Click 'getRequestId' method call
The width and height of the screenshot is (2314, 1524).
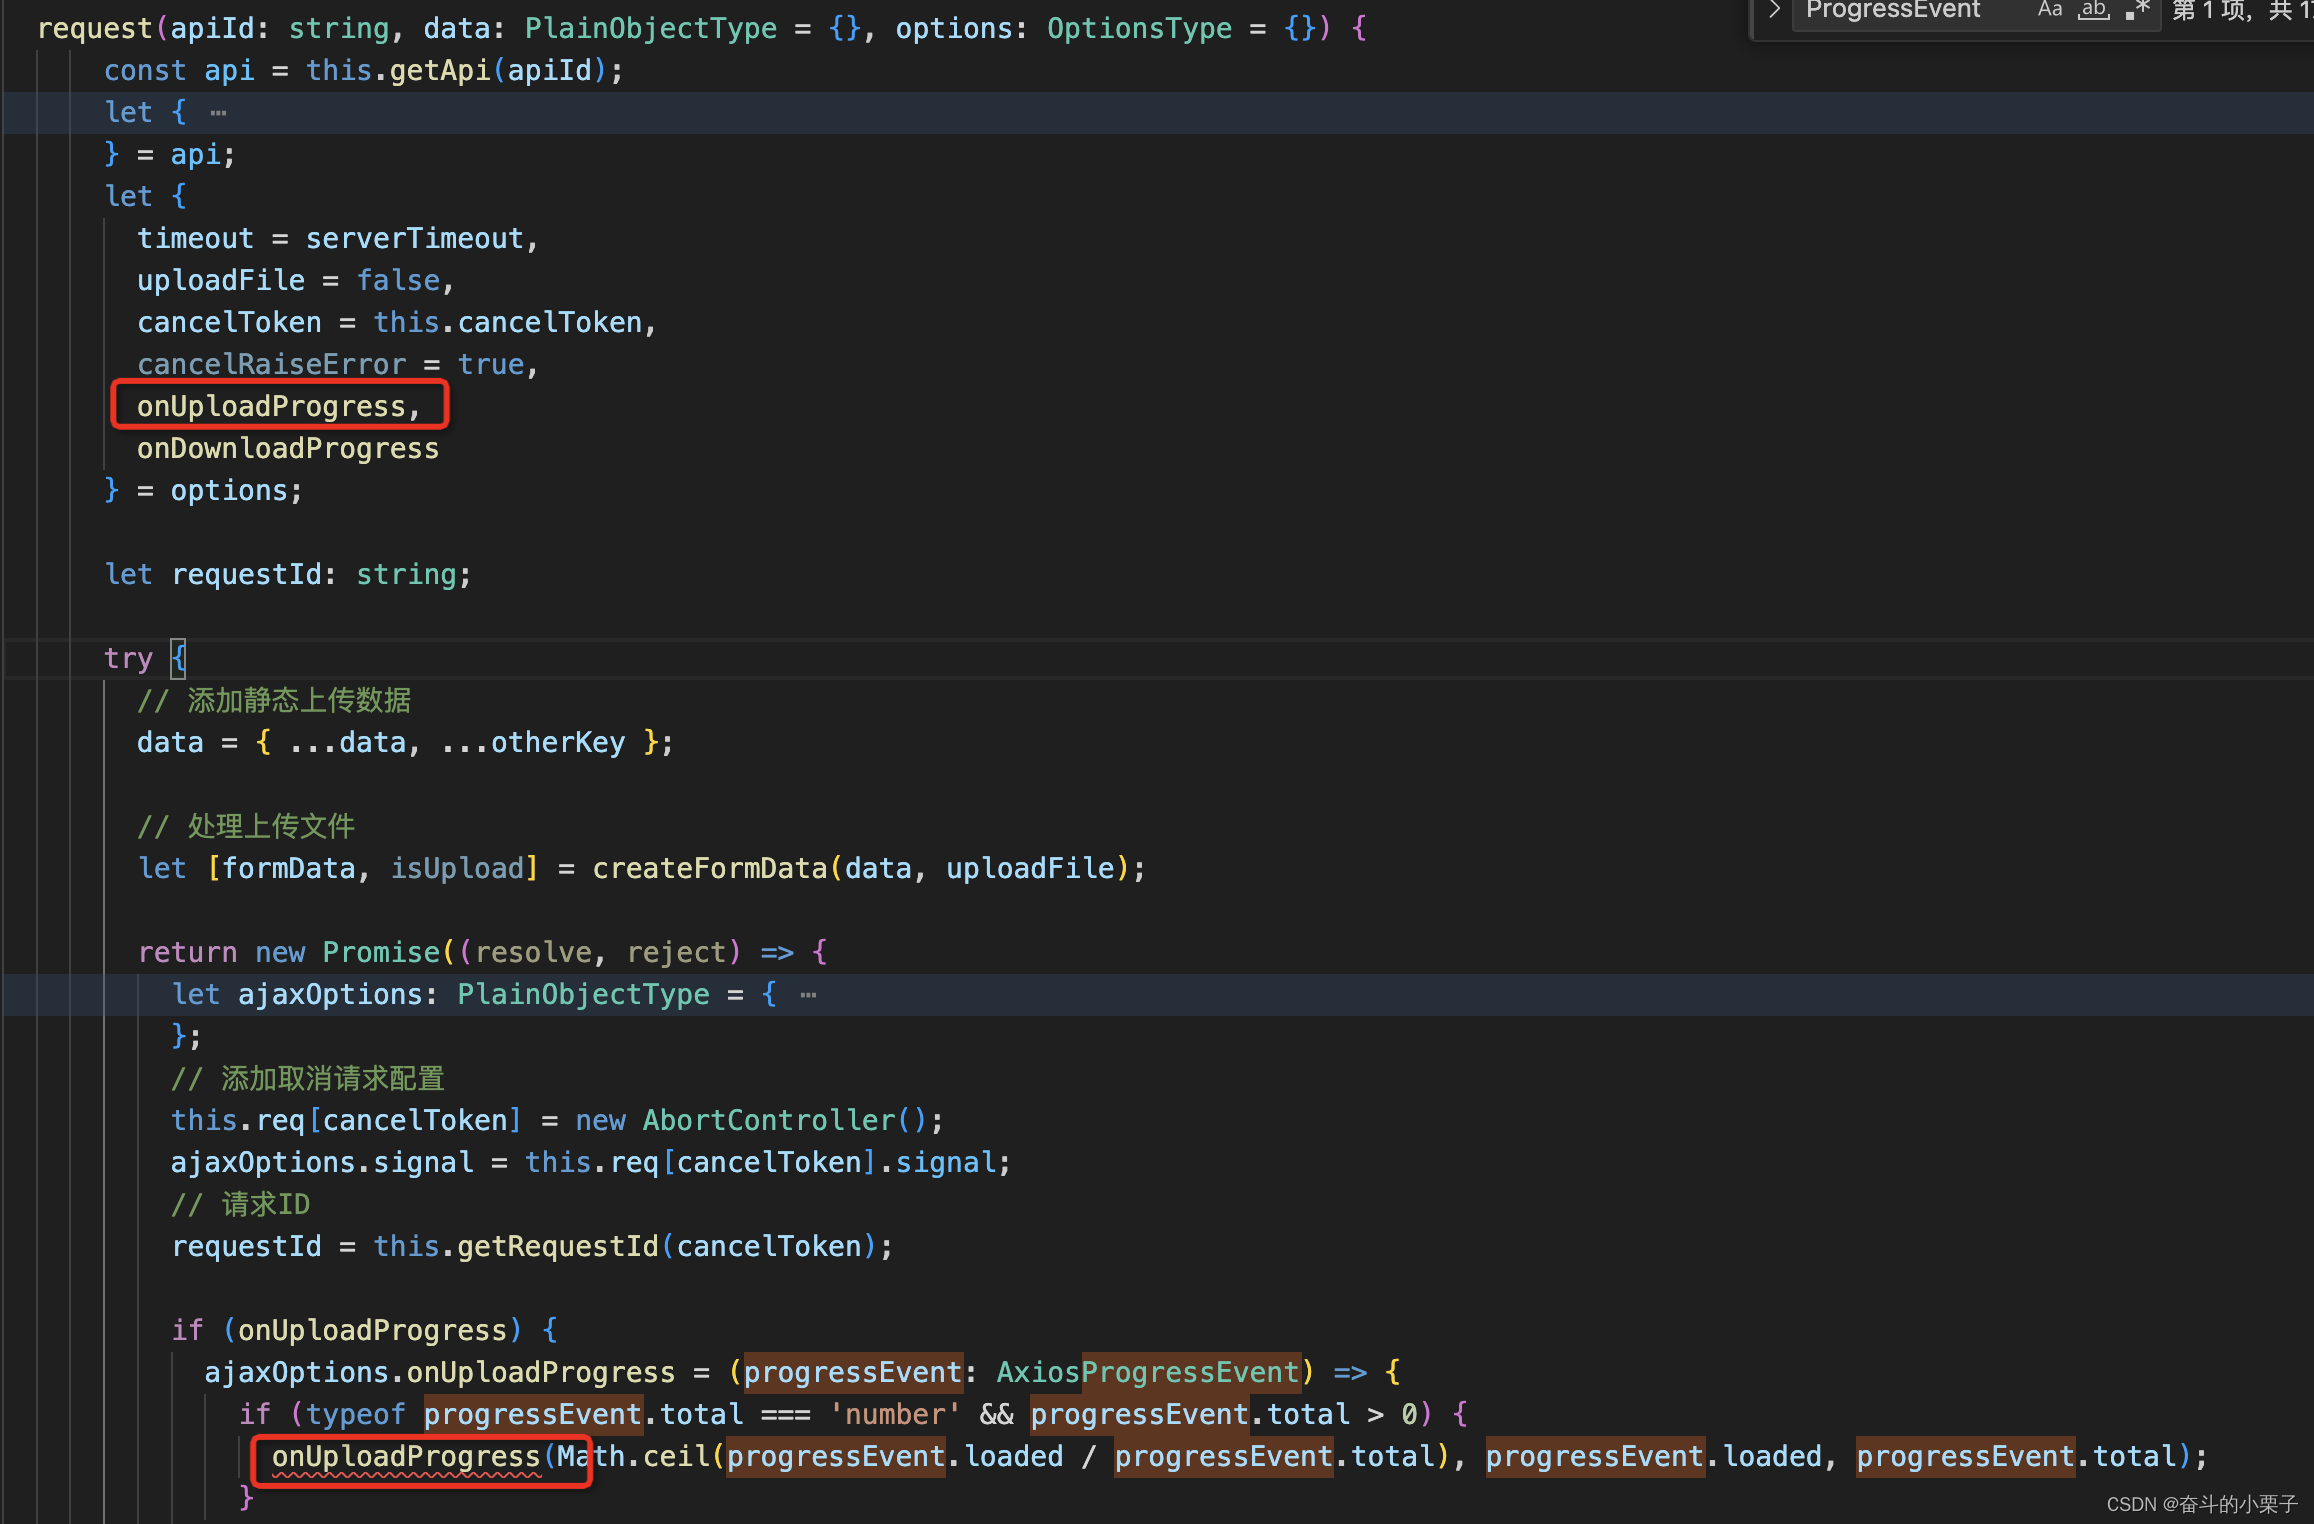click(x=558, y=1247)
